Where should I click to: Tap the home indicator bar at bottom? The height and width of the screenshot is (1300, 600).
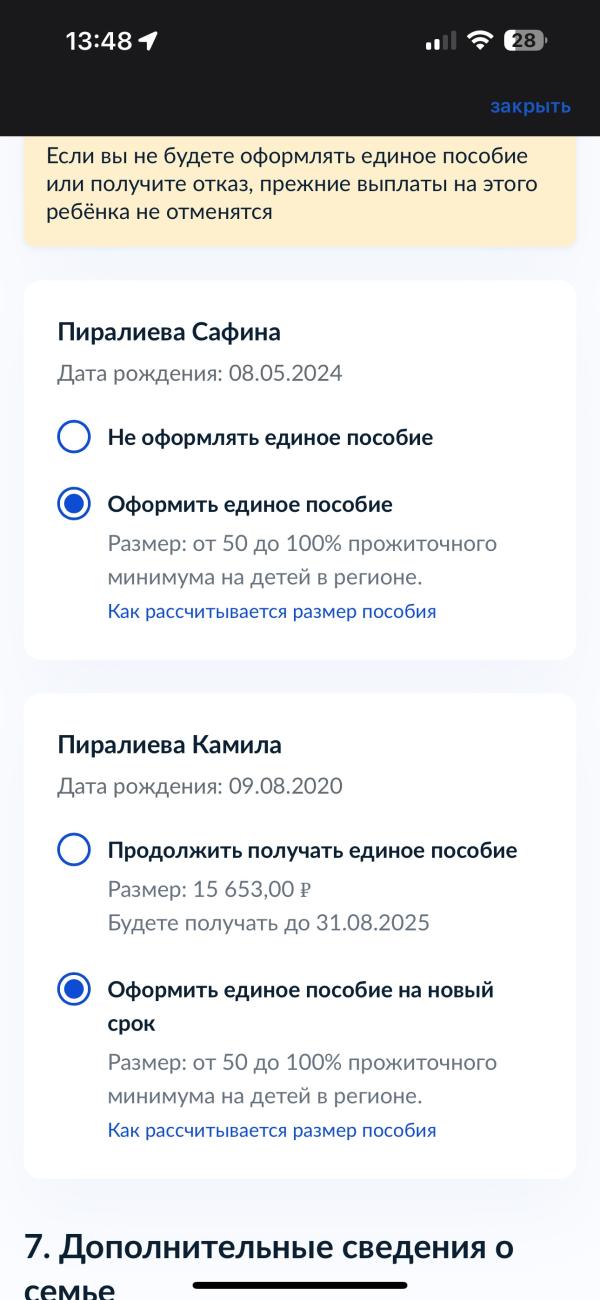coord(300,1284)
